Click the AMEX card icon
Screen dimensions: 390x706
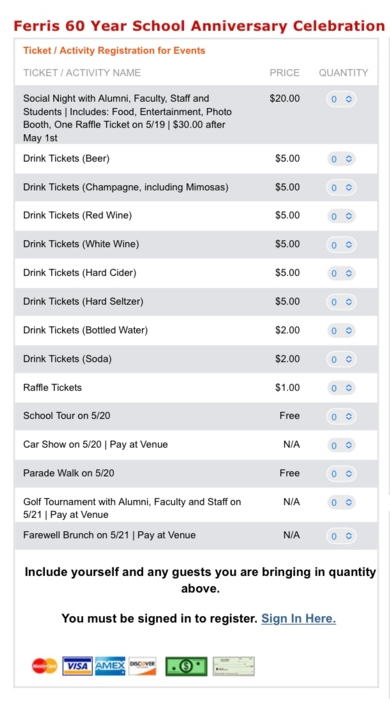[x=110, y=666]
